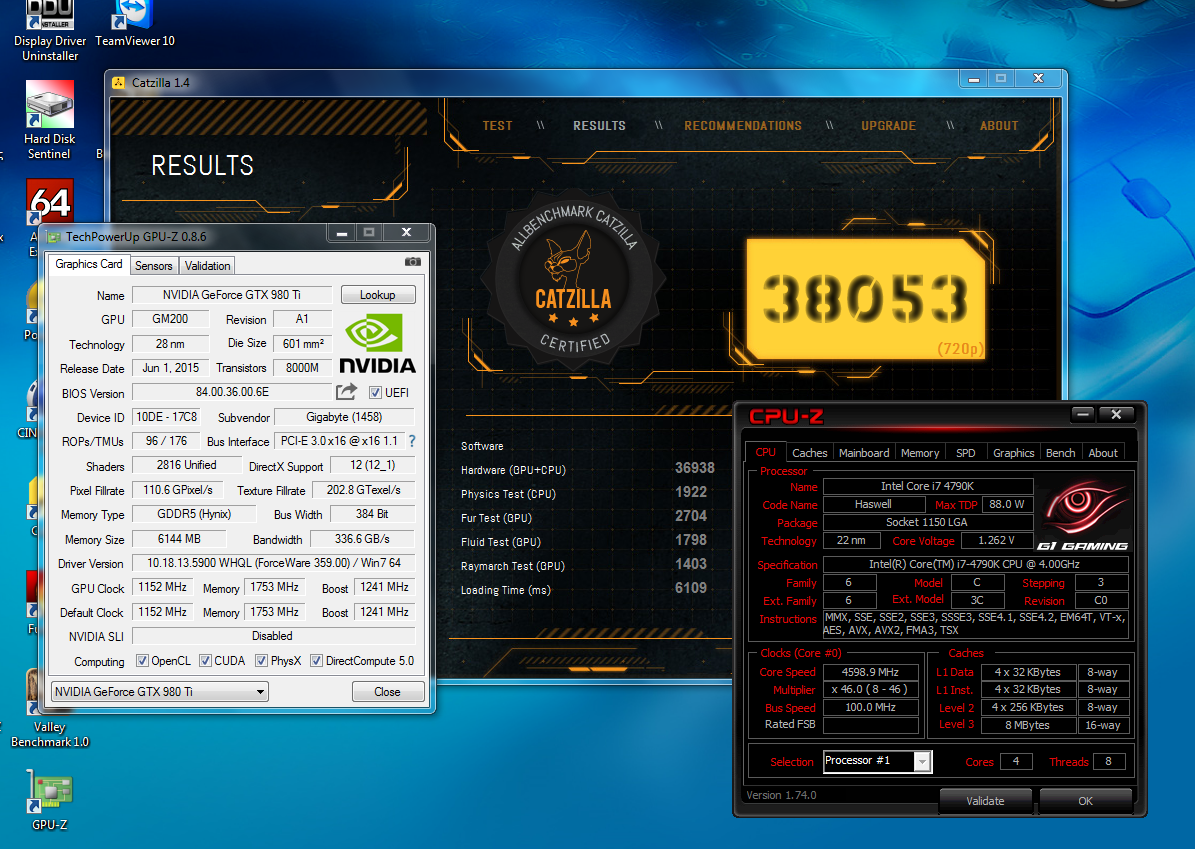Open the Caches tab in CPU-Z
This screenshot has height=849, width=1195.
coord(809,453)
